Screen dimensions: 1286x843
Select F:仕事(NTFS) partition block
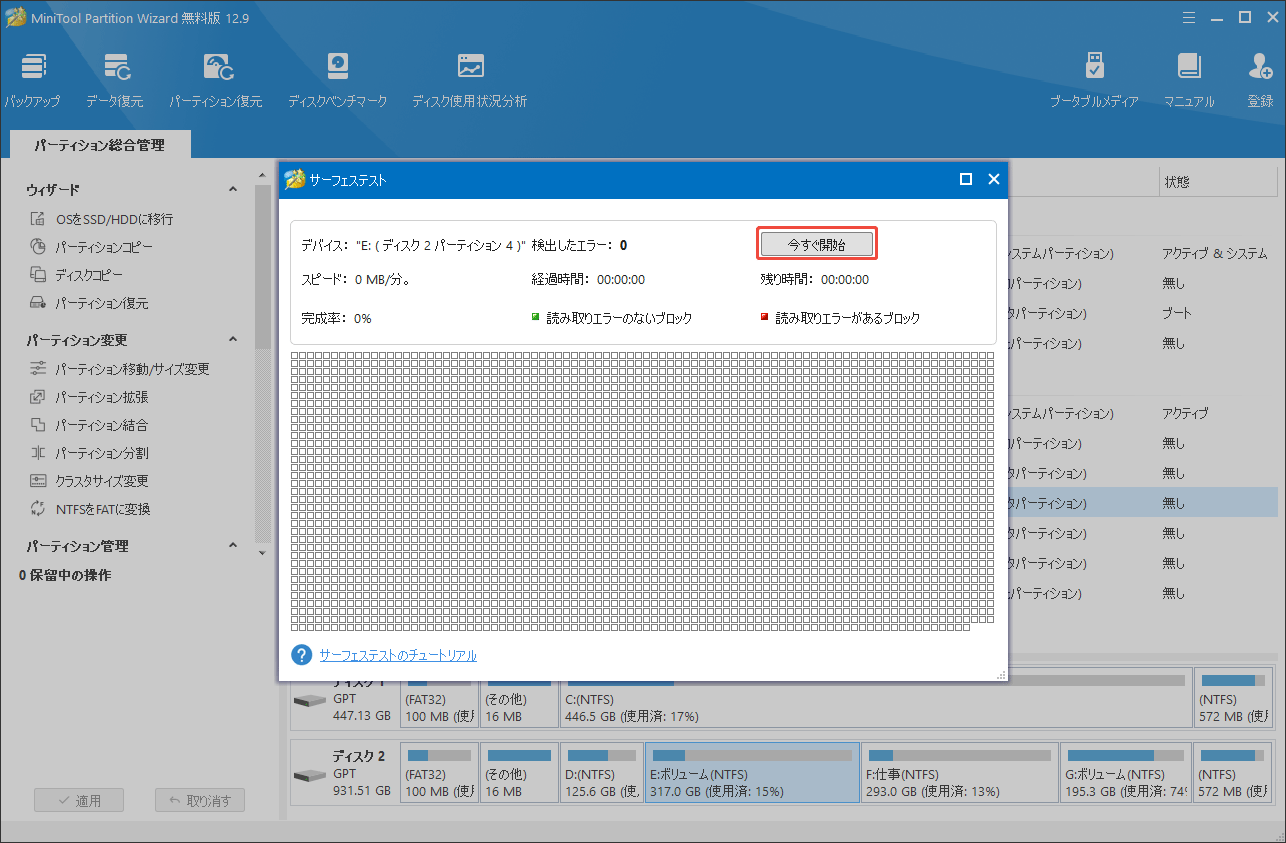click(960, 772)
